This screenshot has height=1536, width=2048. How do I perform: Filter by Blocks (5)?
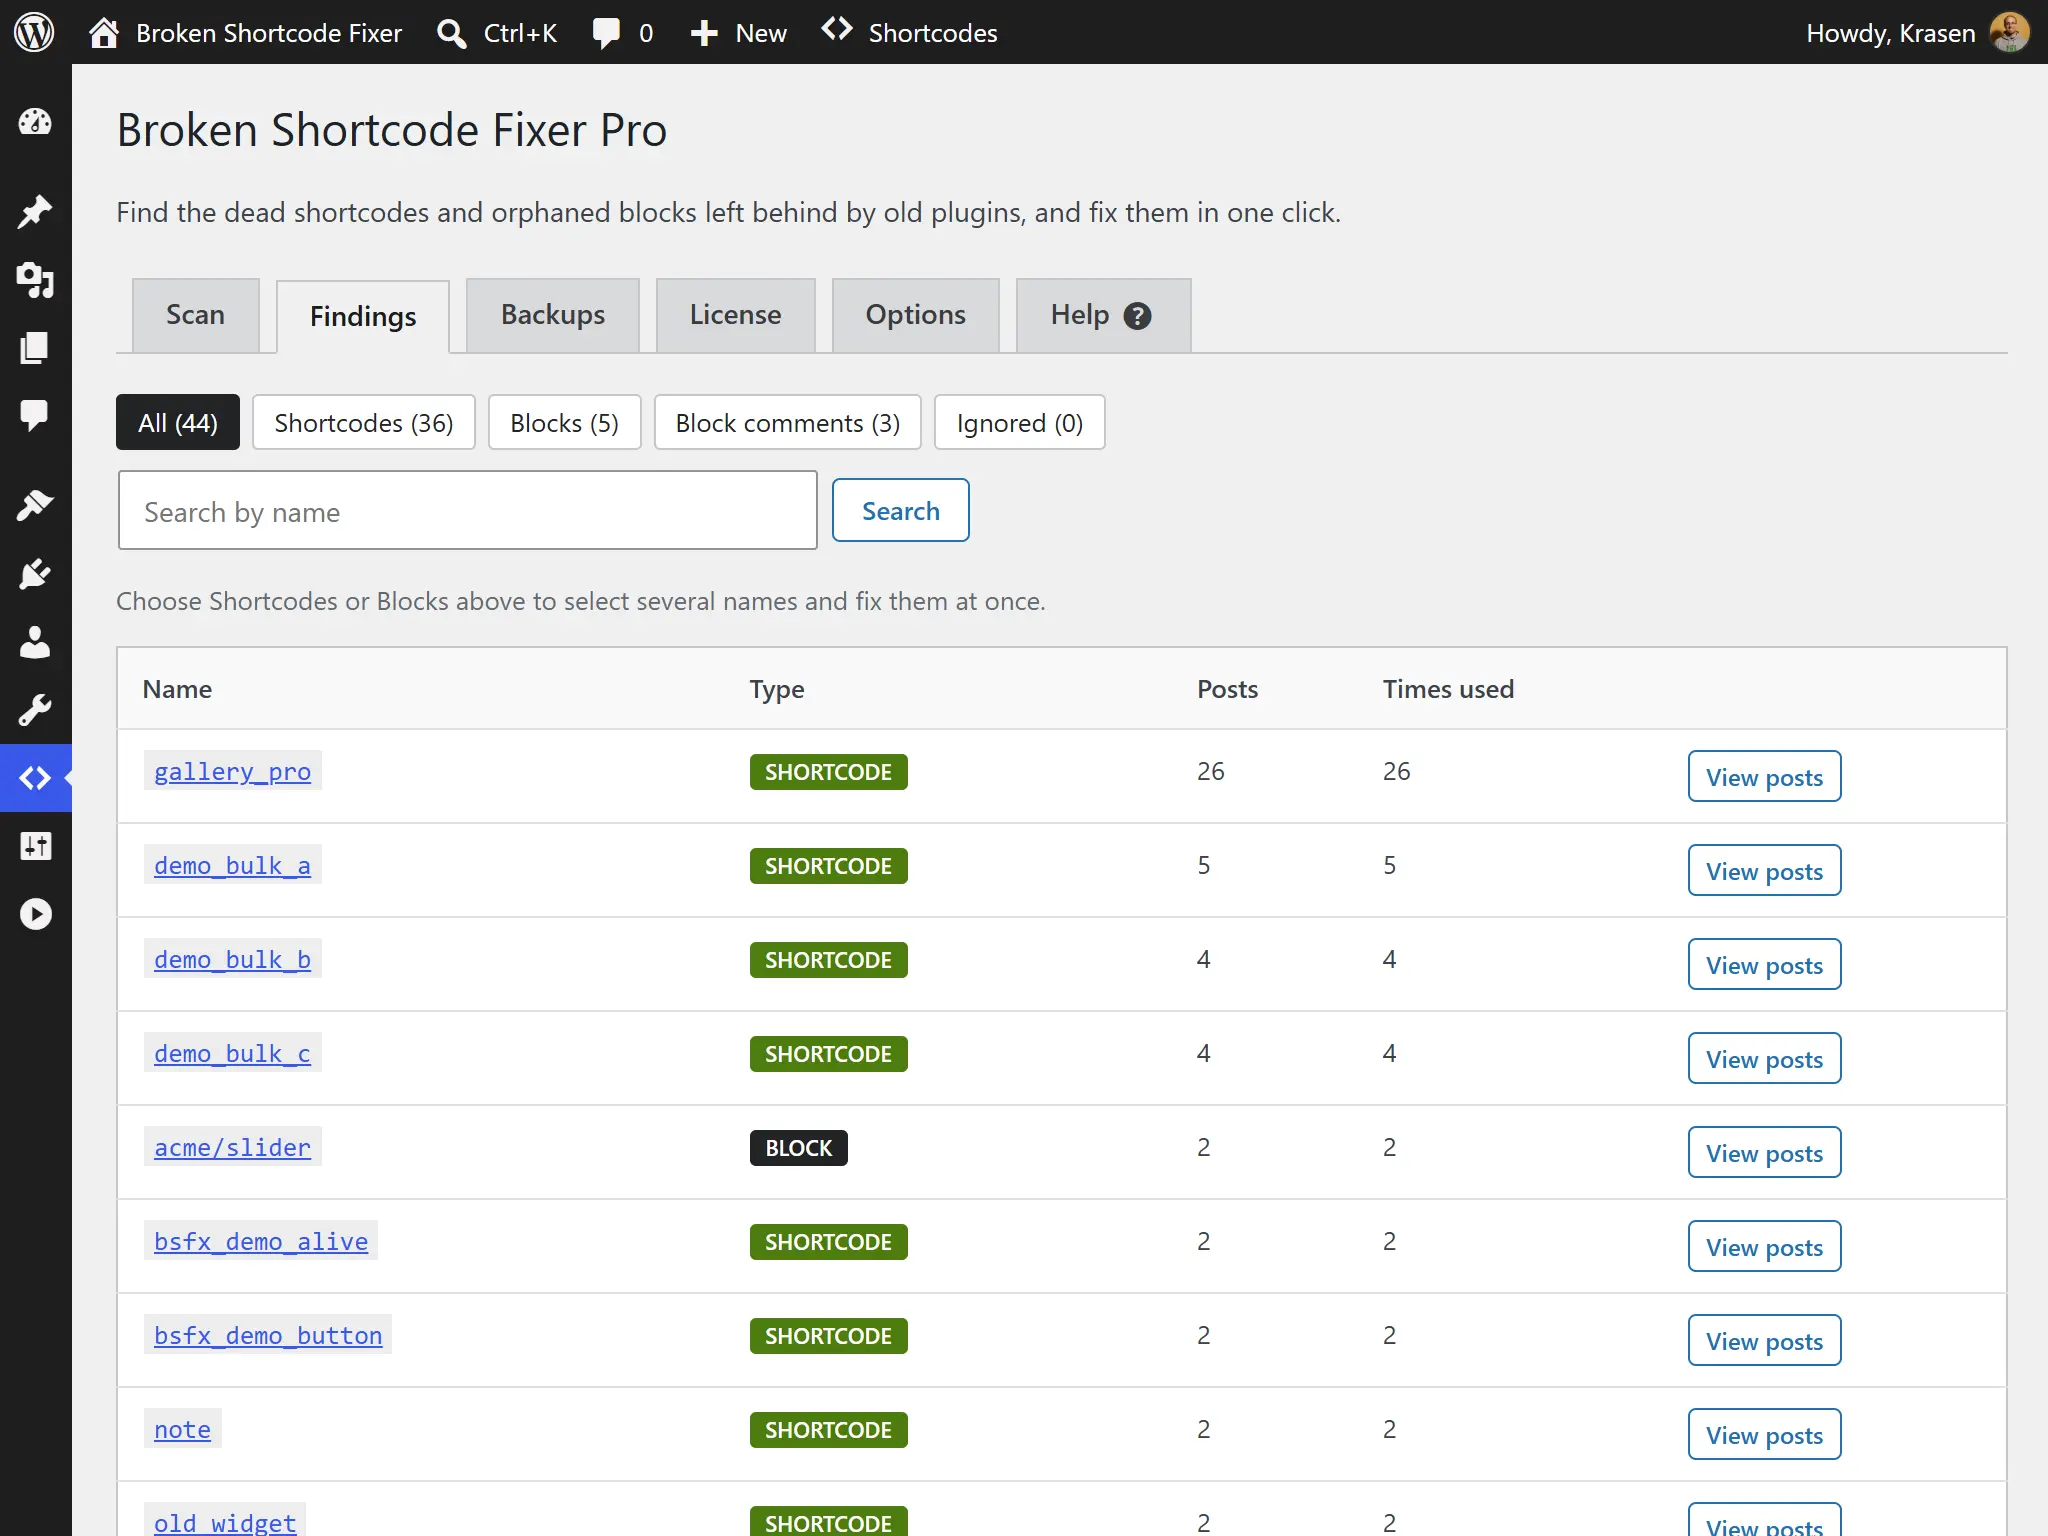[x=564, y=422]
